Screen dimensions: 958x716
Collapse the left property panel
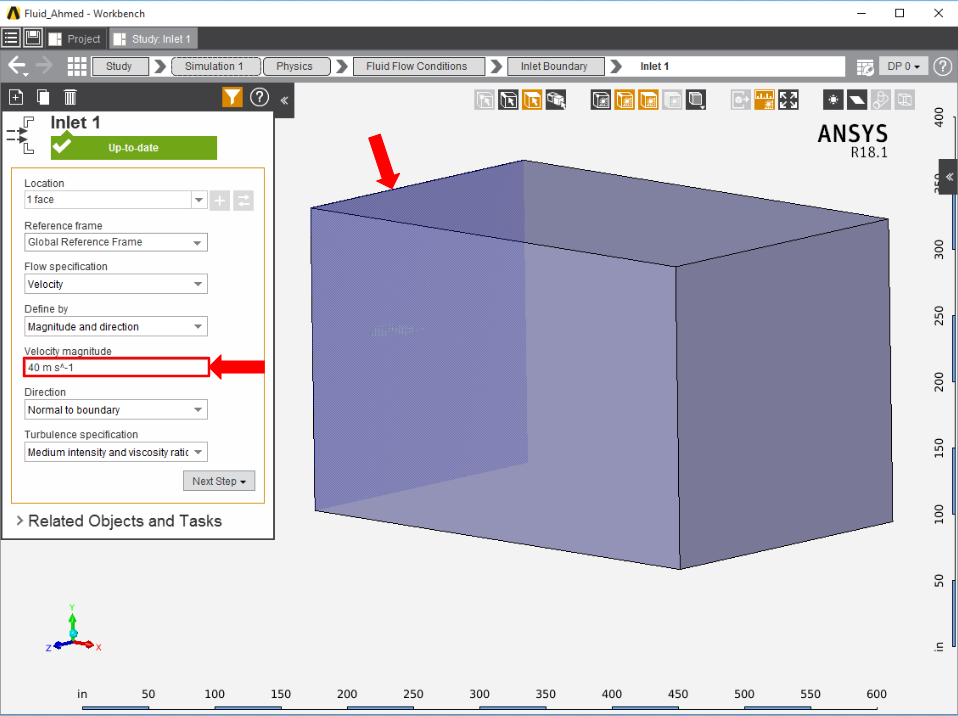coord(284,100)
